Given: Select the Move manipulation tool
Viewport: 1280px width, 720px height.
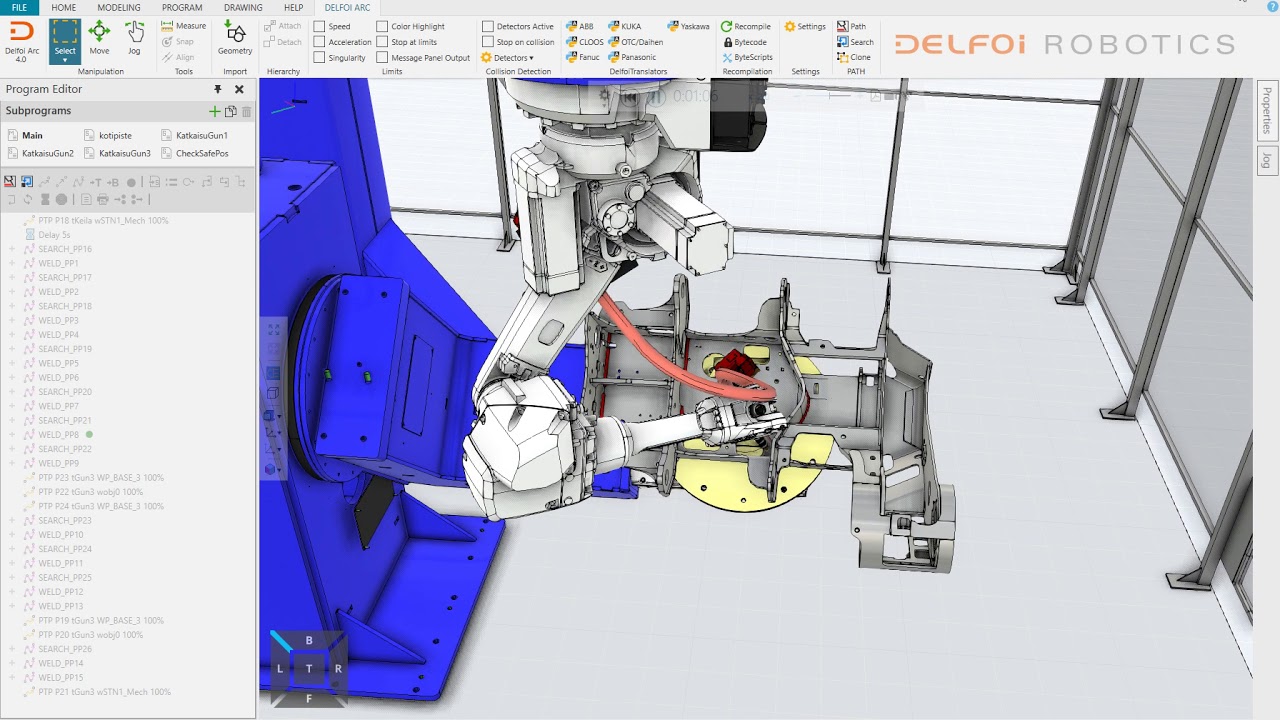Looking at the screenshot, I should [99, 38].
